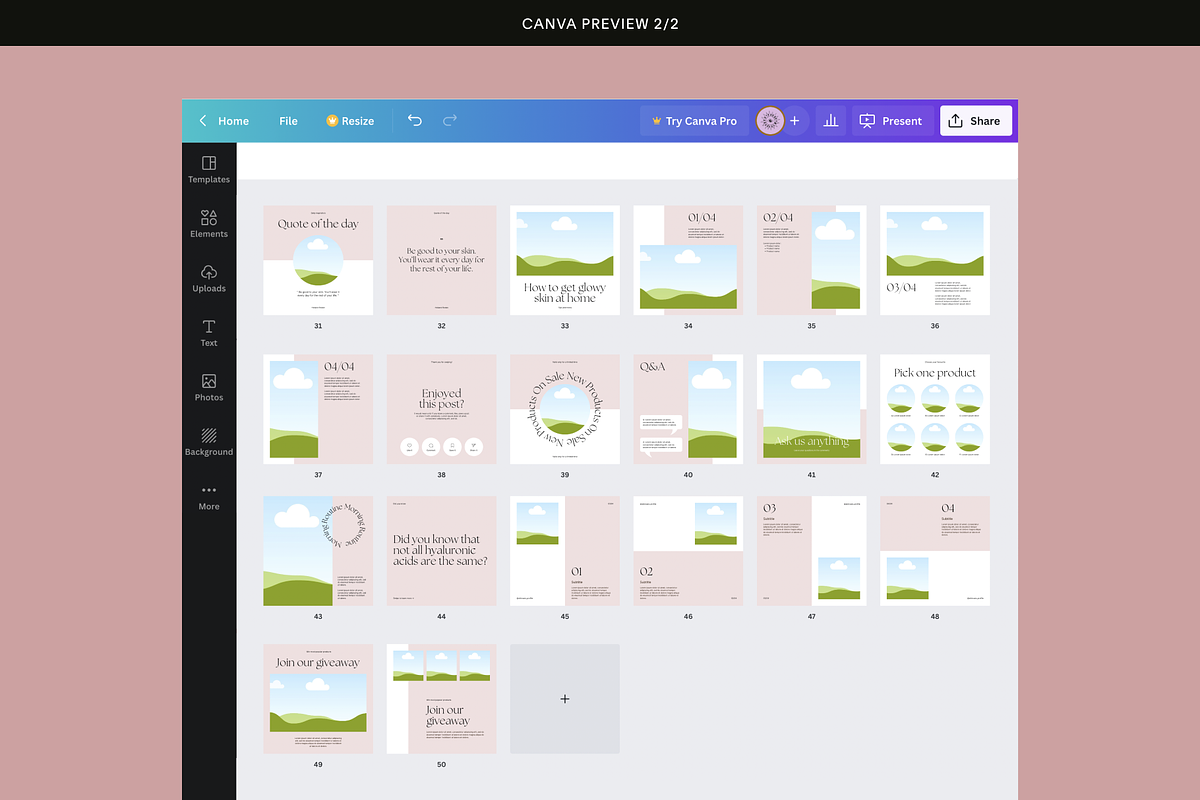Open the Photos panel
The width and height of the screenshot is (1200, 800).
(209, 387)
